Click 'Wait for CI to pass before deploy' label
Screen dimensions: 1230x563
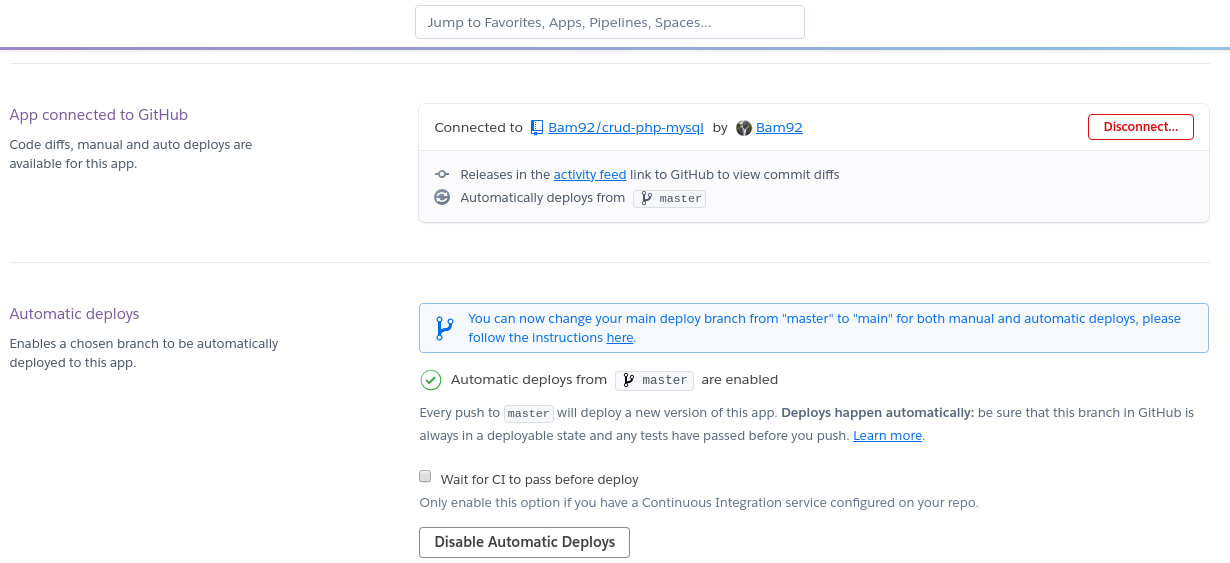[539, 480]
